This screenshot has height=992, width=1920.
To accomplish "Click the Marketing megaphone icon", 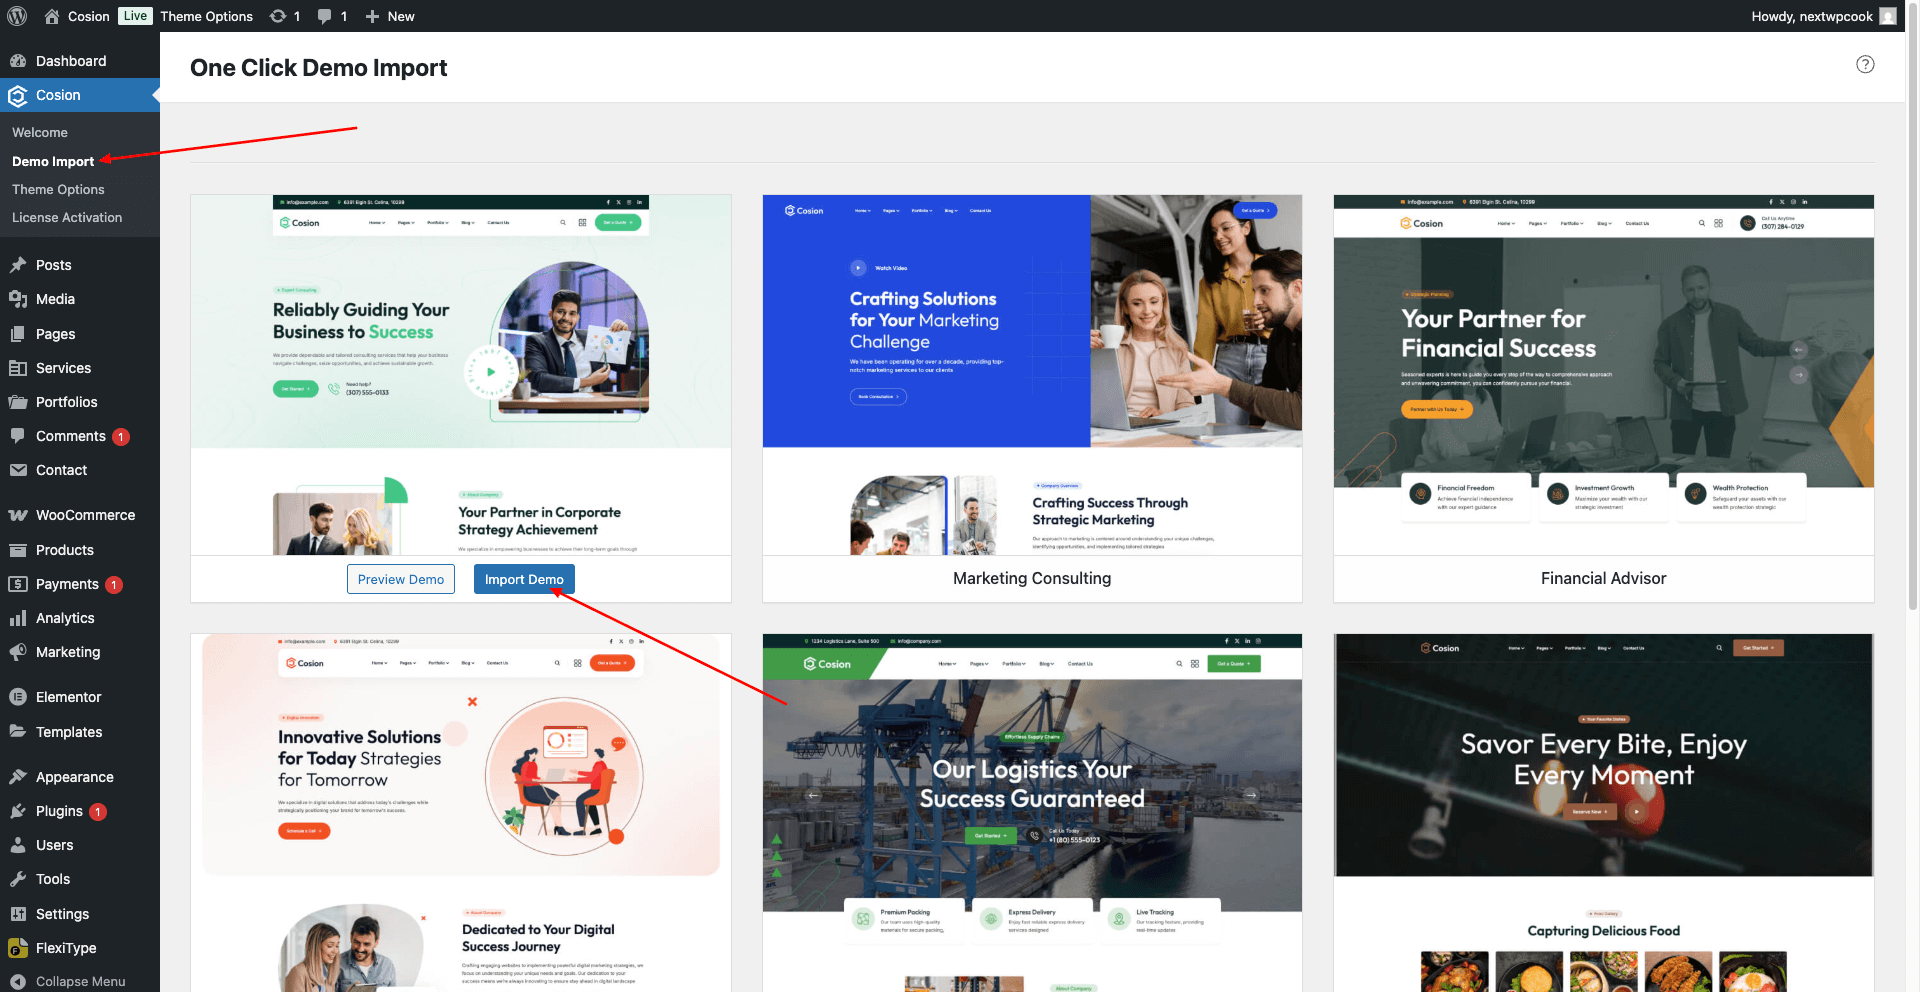I will point(18,652).
